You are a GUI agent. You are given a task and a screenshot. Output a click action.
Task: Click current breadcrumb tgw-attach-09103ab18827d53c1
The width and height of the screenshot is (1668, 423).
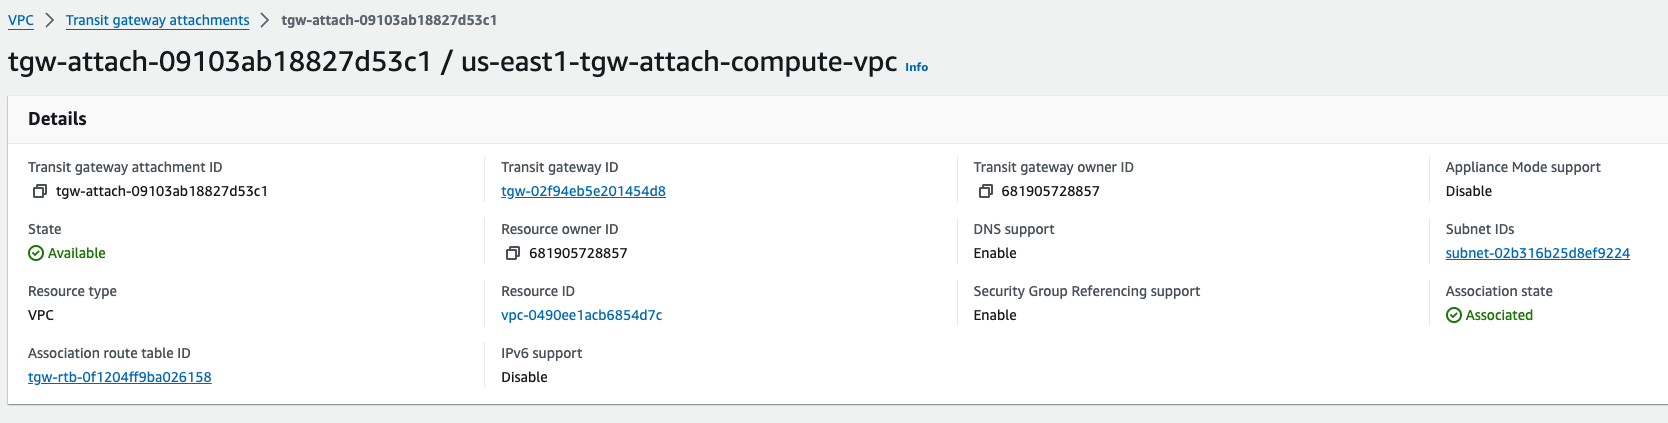389,20
